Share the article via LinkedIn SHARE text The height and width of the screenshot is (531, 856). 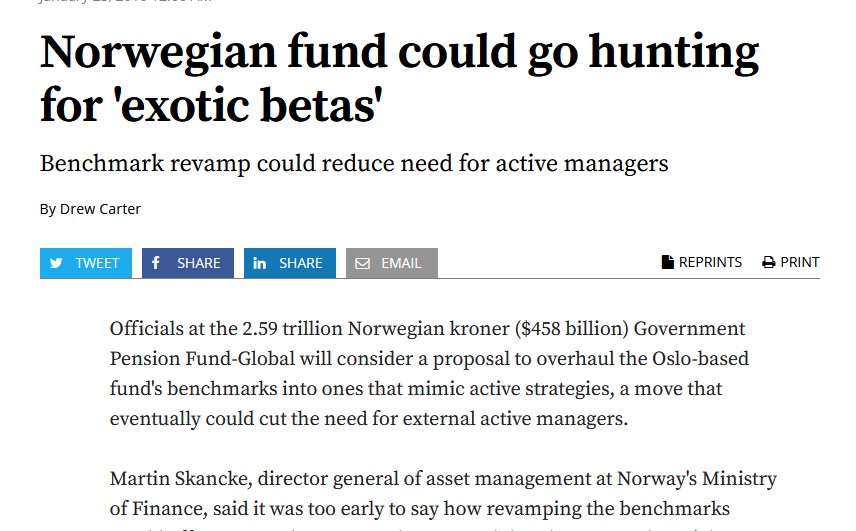[x=300, y=263]
